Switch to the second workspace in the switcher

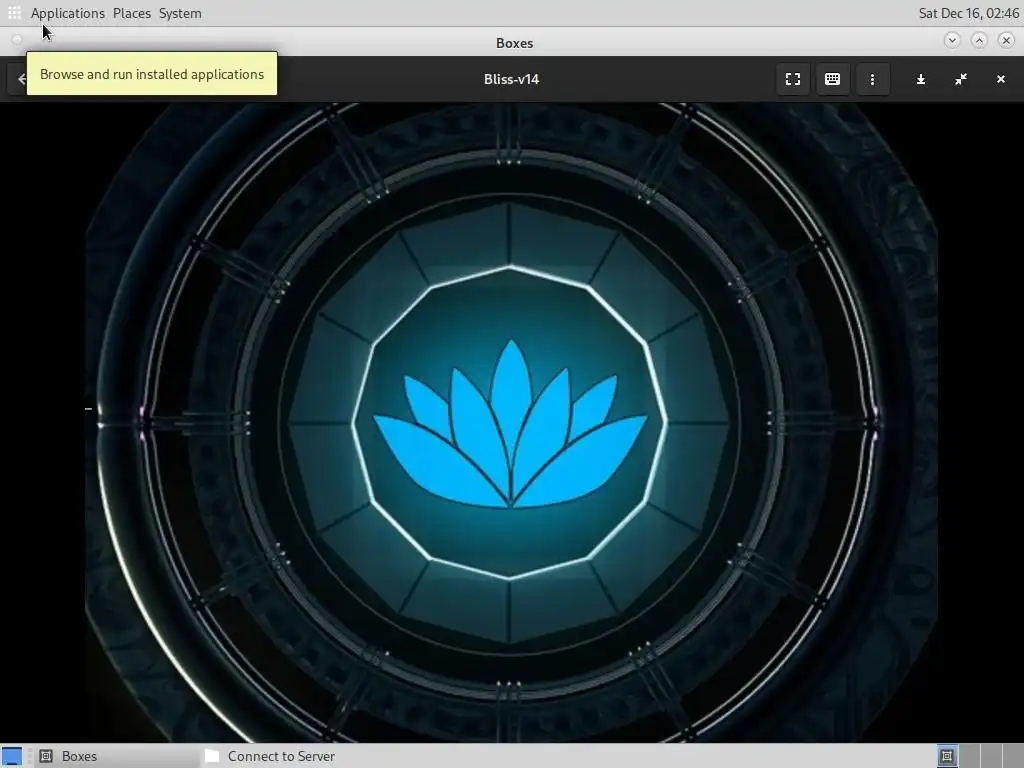(x=968, y=756)
